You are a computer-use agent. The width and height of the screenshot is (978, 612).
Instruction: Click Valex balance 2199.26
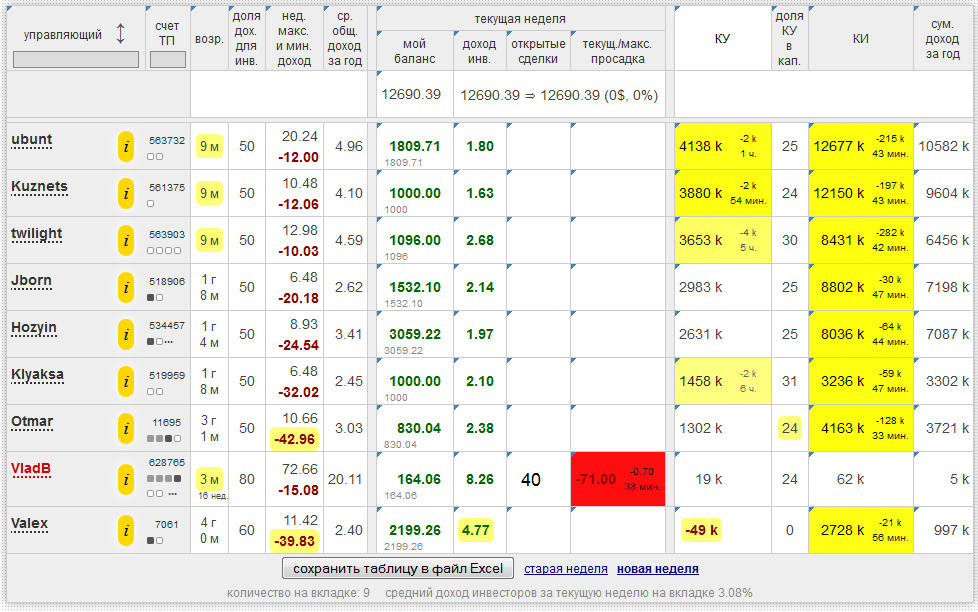click(x=415, y=530)
